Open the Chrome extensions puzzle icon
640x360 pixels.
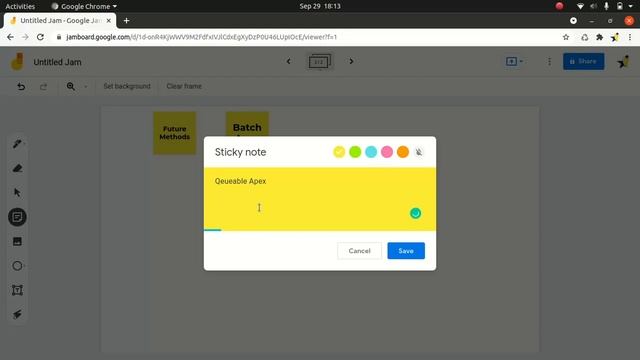[x=599, y=37]
